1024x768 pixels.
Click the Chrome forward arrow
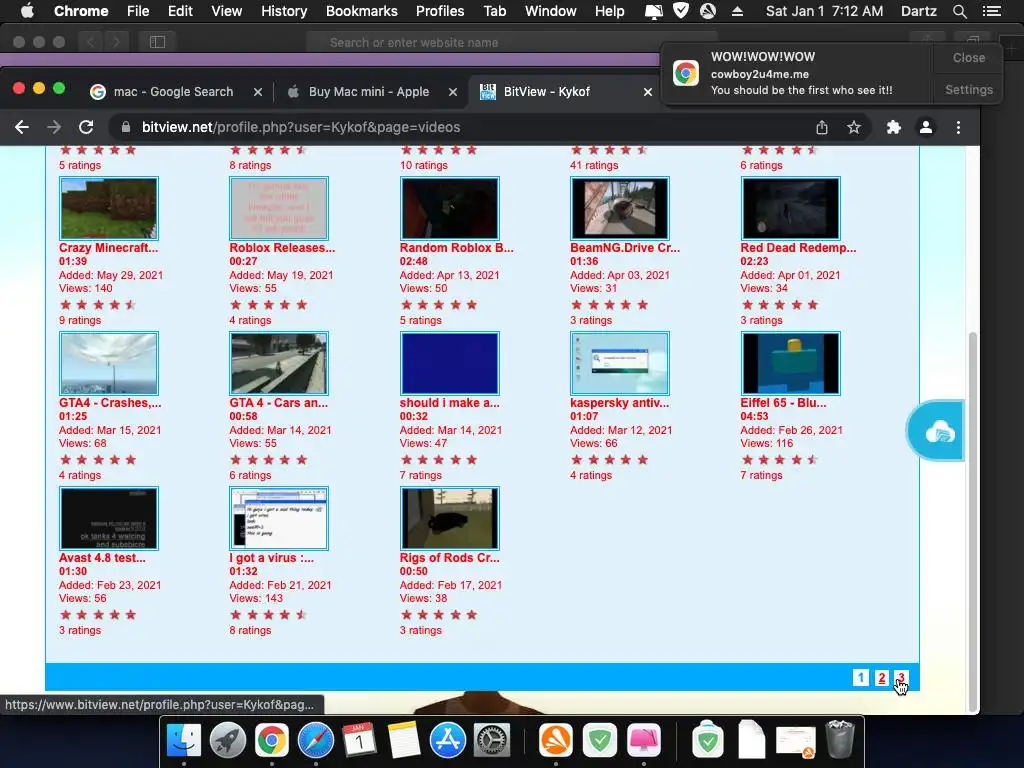coord(54,127)
